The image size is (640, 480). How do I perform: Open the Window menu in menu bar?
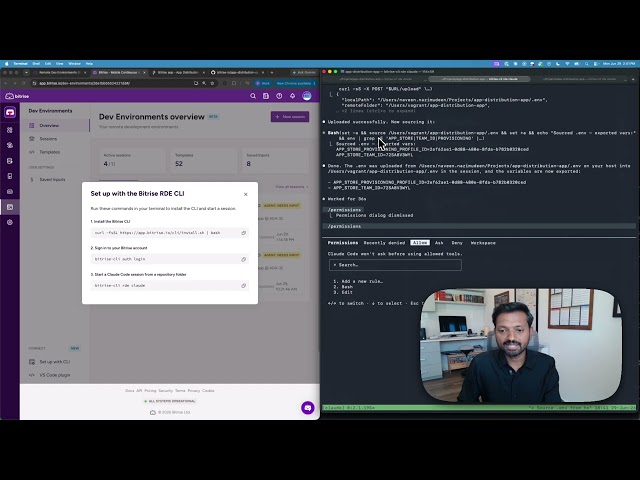coord(74,64)
